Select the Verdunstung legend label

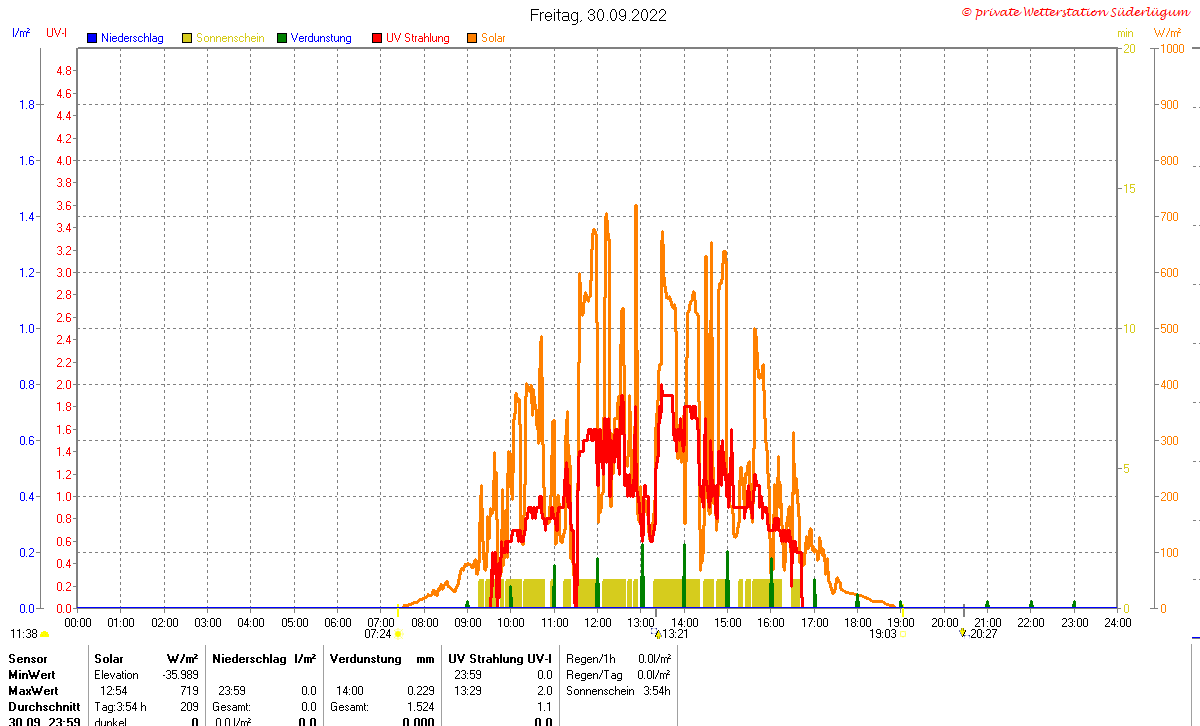[x=321, y=38]
